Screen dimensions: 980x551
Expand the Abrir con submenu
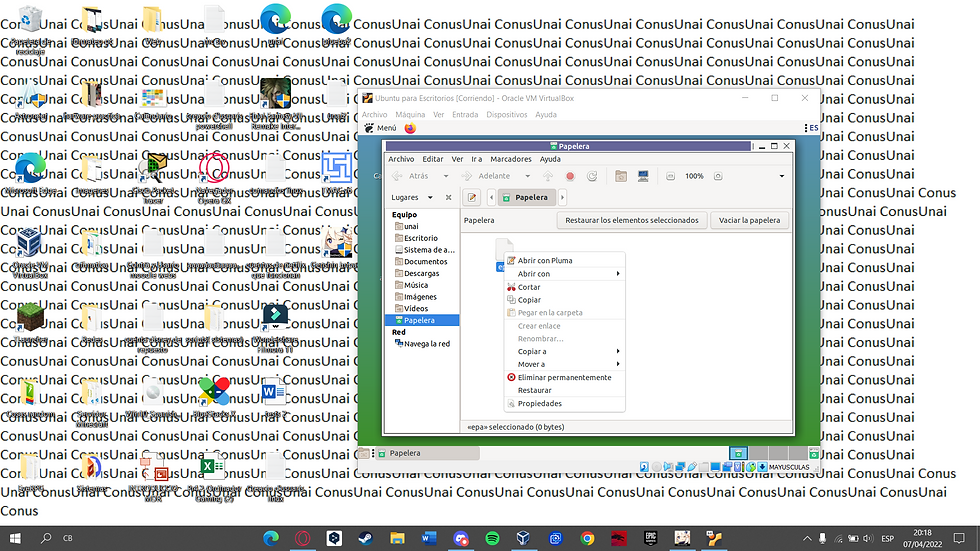click(x=564, y=274)
